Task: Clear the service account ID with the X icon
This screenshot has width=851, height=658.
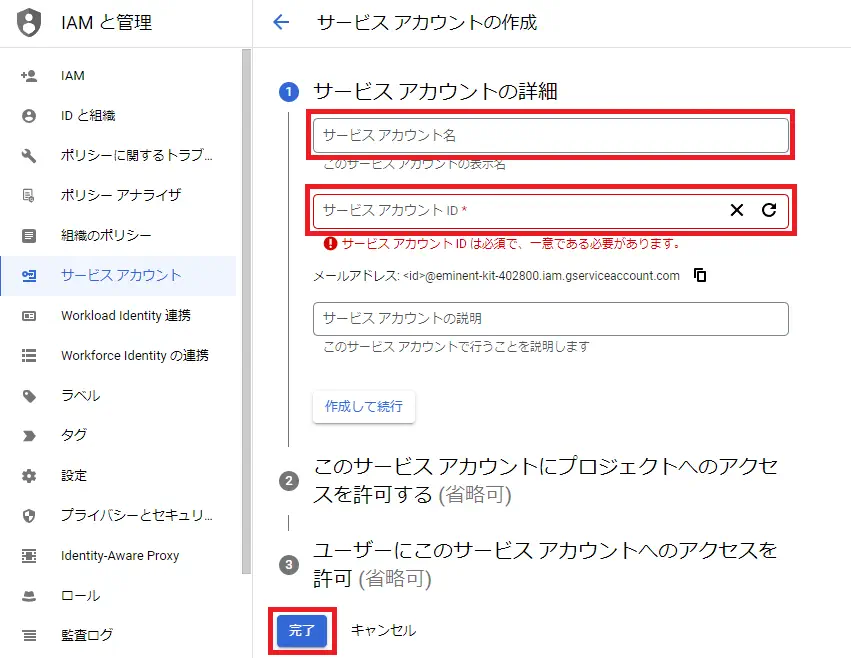Action: click(x=737, y=210)
